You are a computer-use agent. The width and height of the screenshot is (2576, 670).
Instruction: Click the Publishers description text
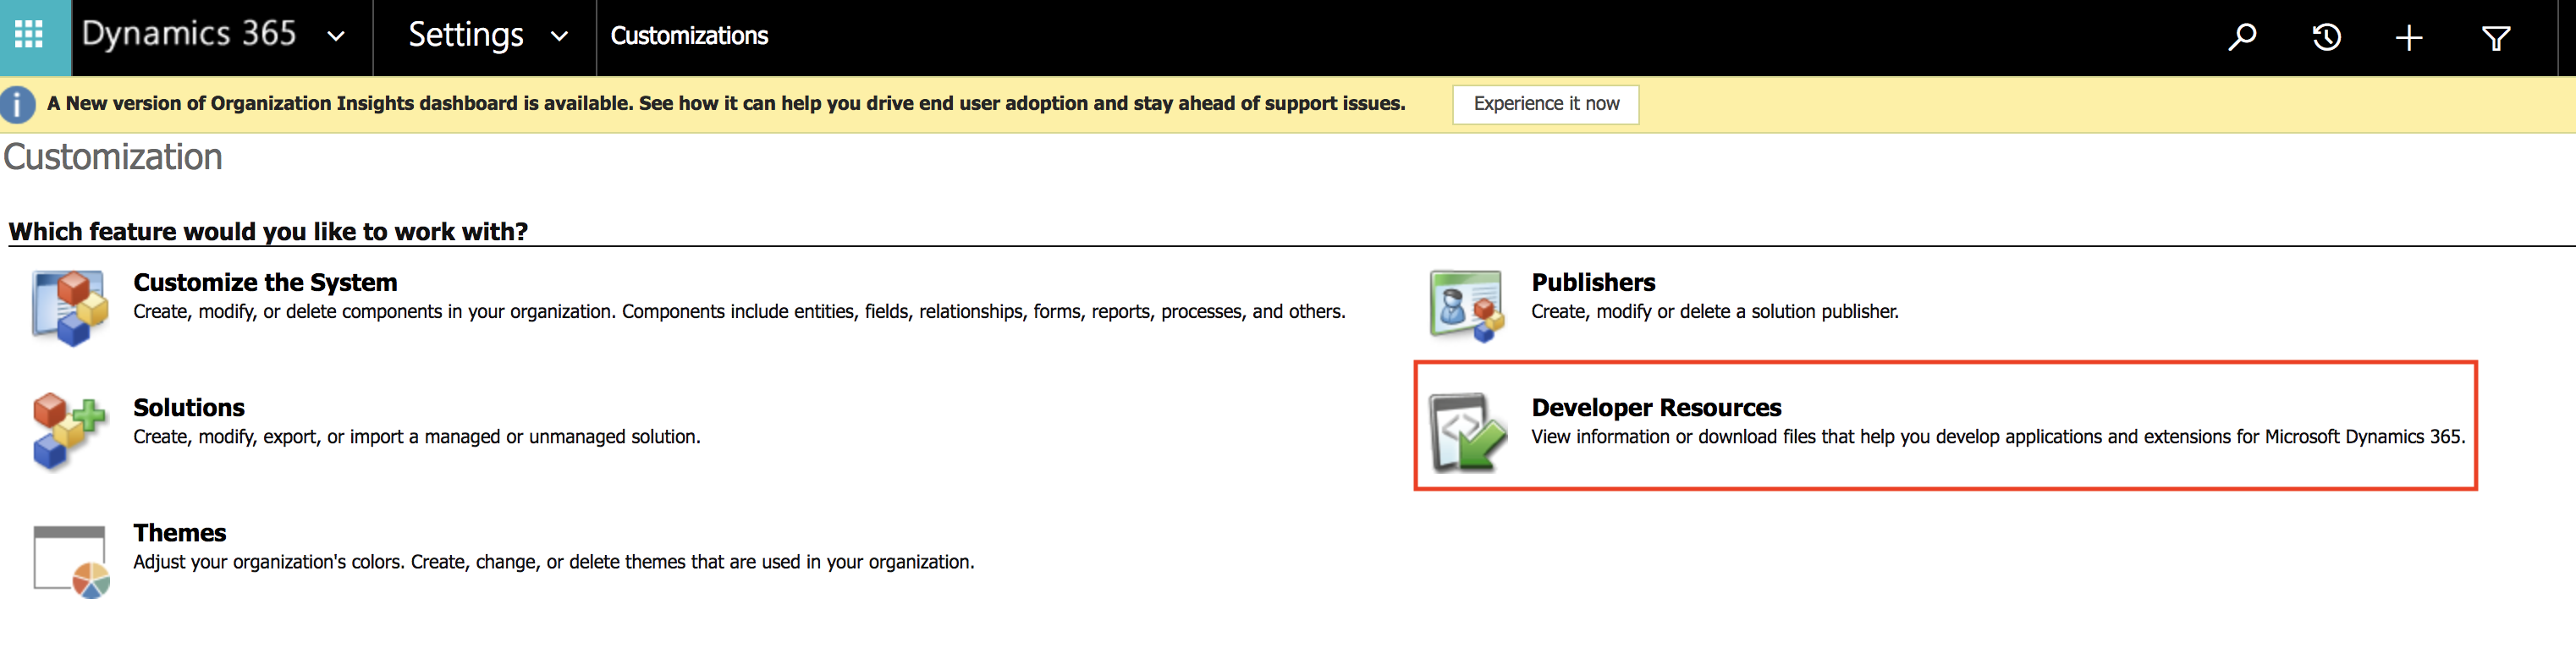click(1714, 312)
